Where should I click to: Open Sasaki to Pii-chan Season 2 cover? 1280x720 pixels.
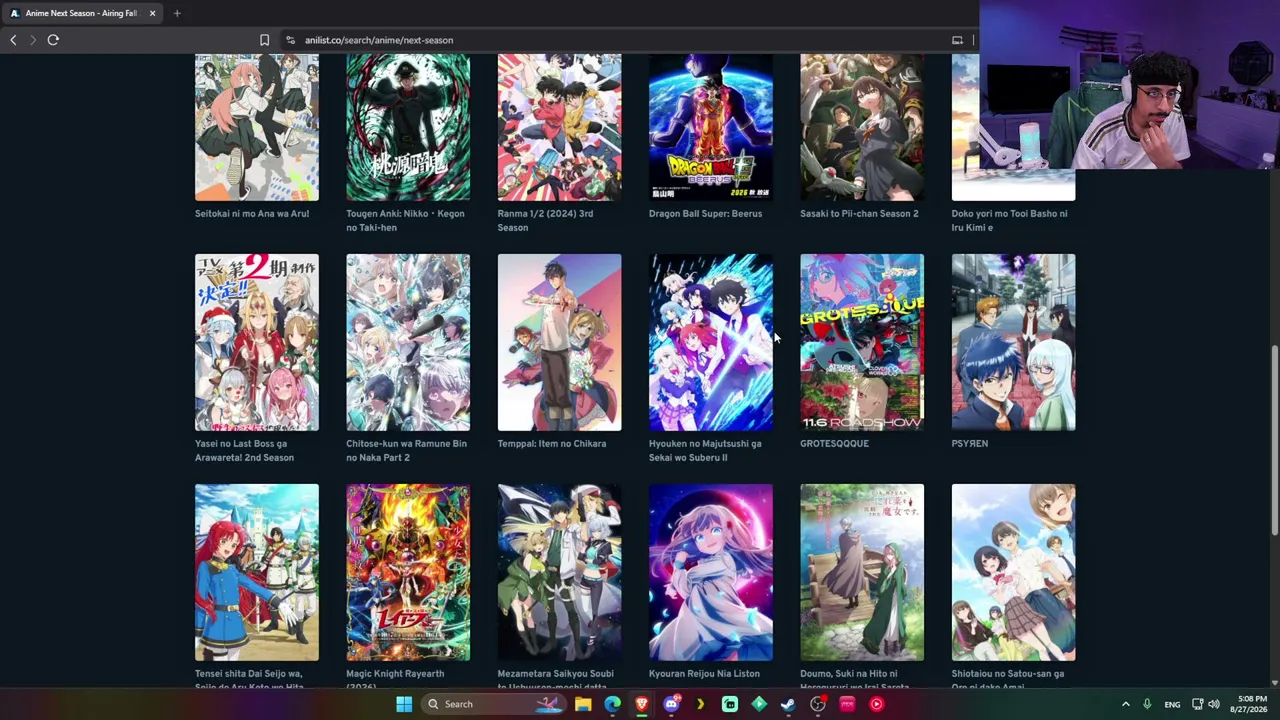pos(862,128)
